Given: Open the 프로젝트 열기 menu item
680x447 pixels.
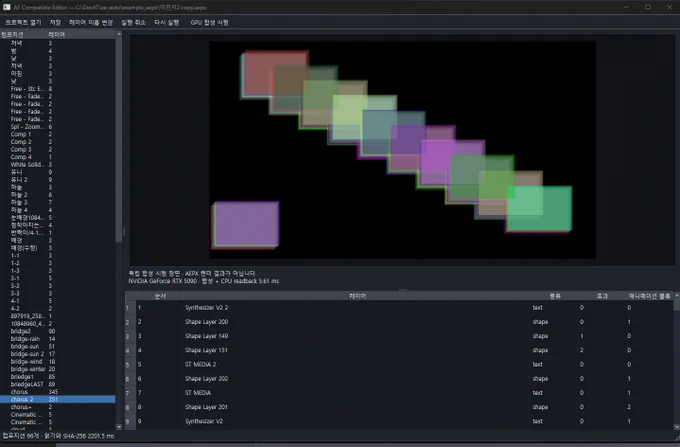Looking at the screenshot, I should point(23,23).
